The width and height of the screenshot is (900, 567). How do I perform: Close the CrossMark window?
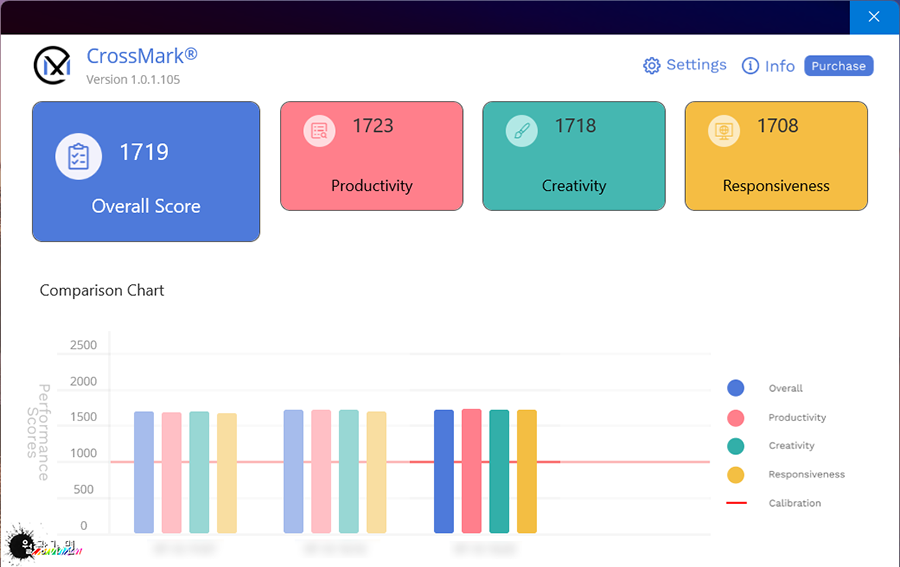874,17
